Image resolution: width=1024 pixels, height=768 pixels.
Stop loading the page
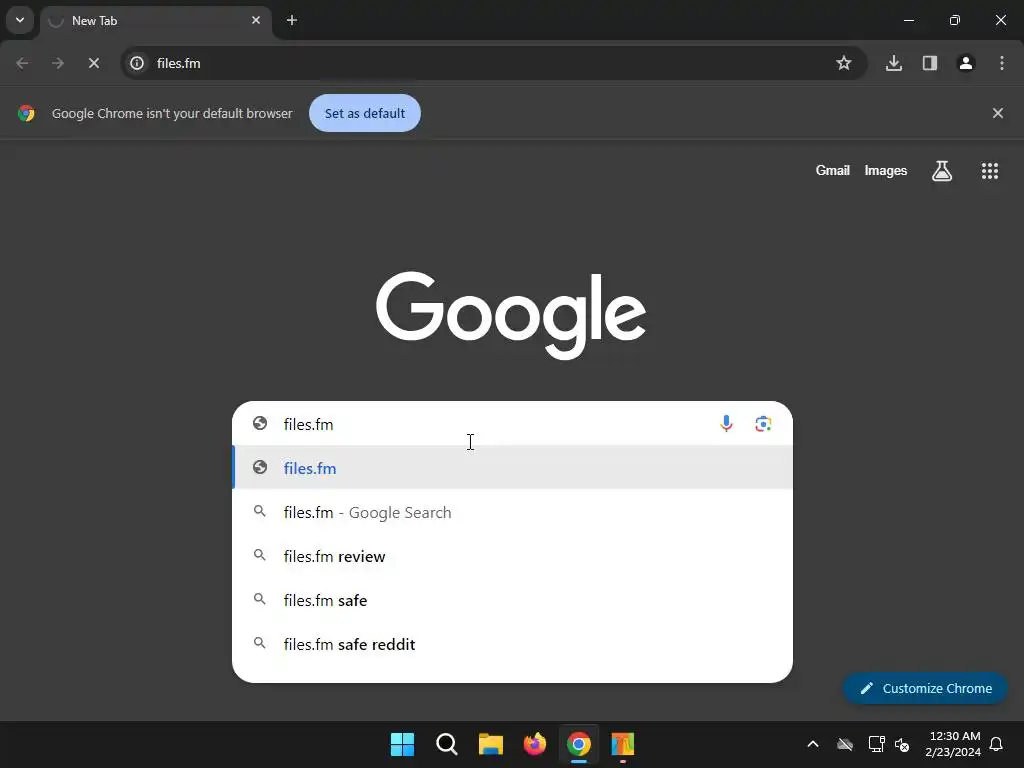pyautogui.click(x=94, y=63)
